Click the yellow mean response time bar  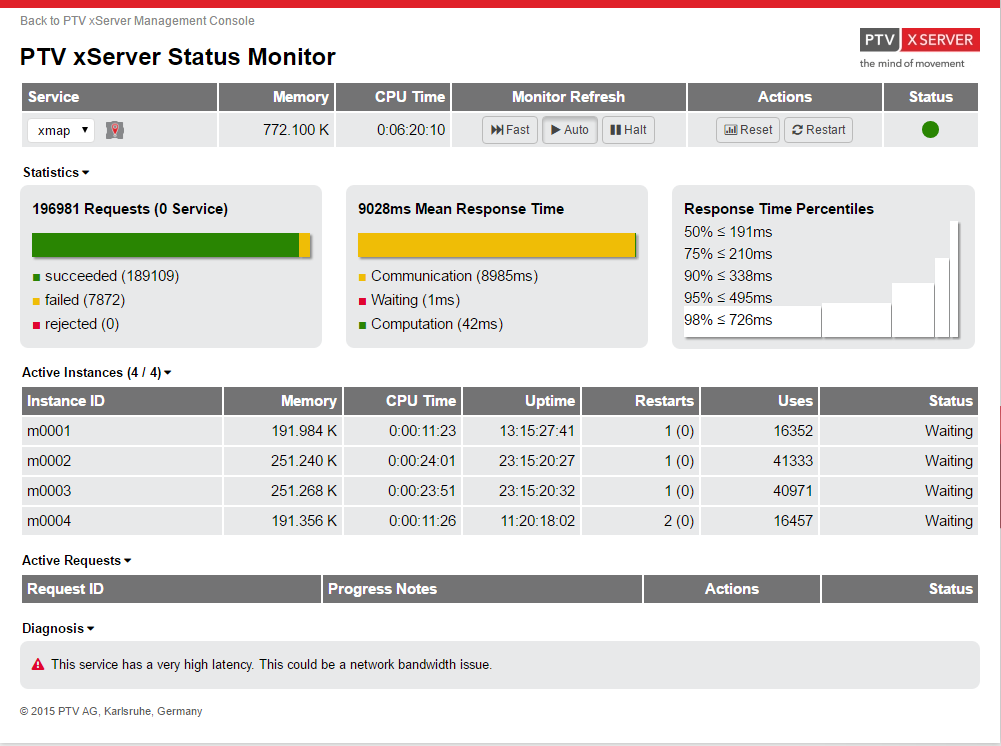pyautogui.click(x=496, y=245)
